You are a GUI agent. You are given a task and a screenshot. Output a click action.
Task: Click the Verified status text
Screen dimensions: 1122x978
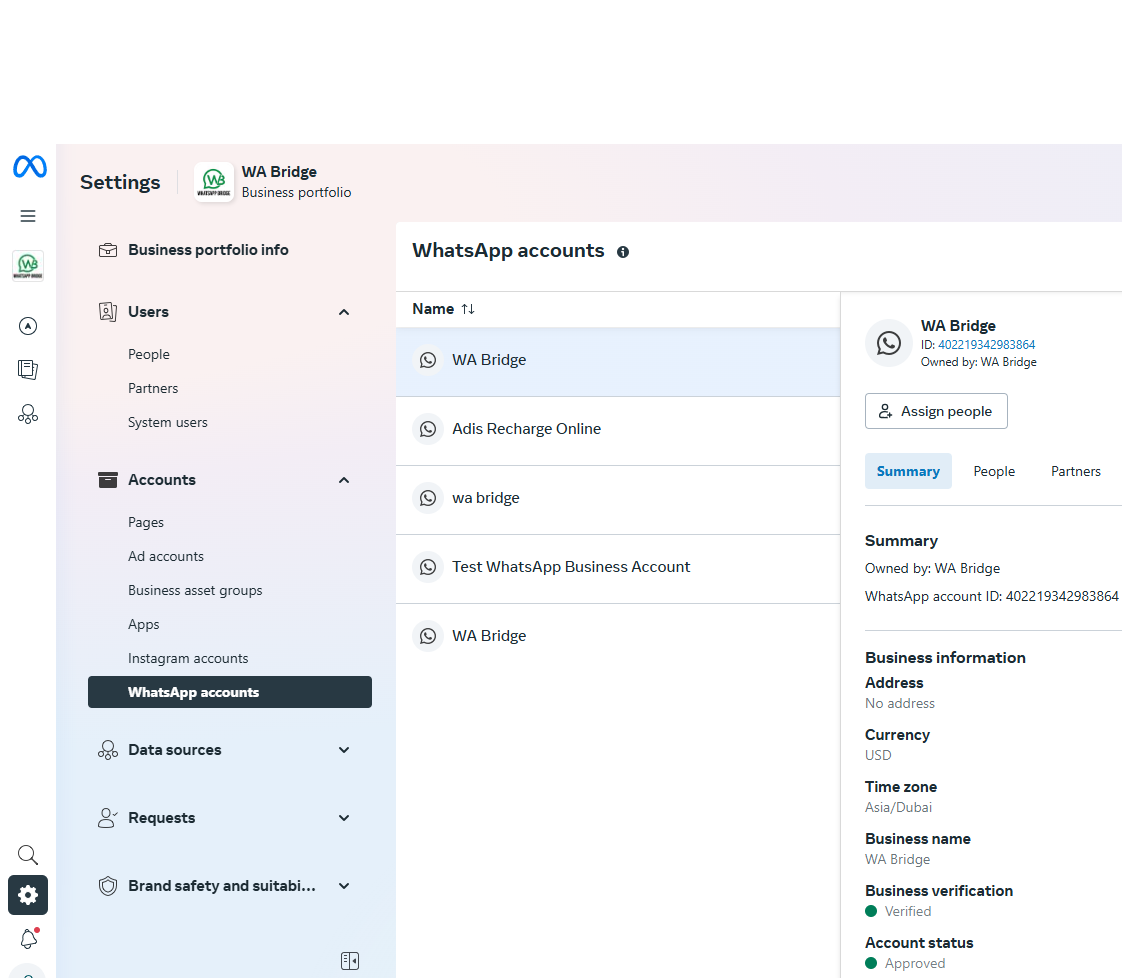coord(907,911)
